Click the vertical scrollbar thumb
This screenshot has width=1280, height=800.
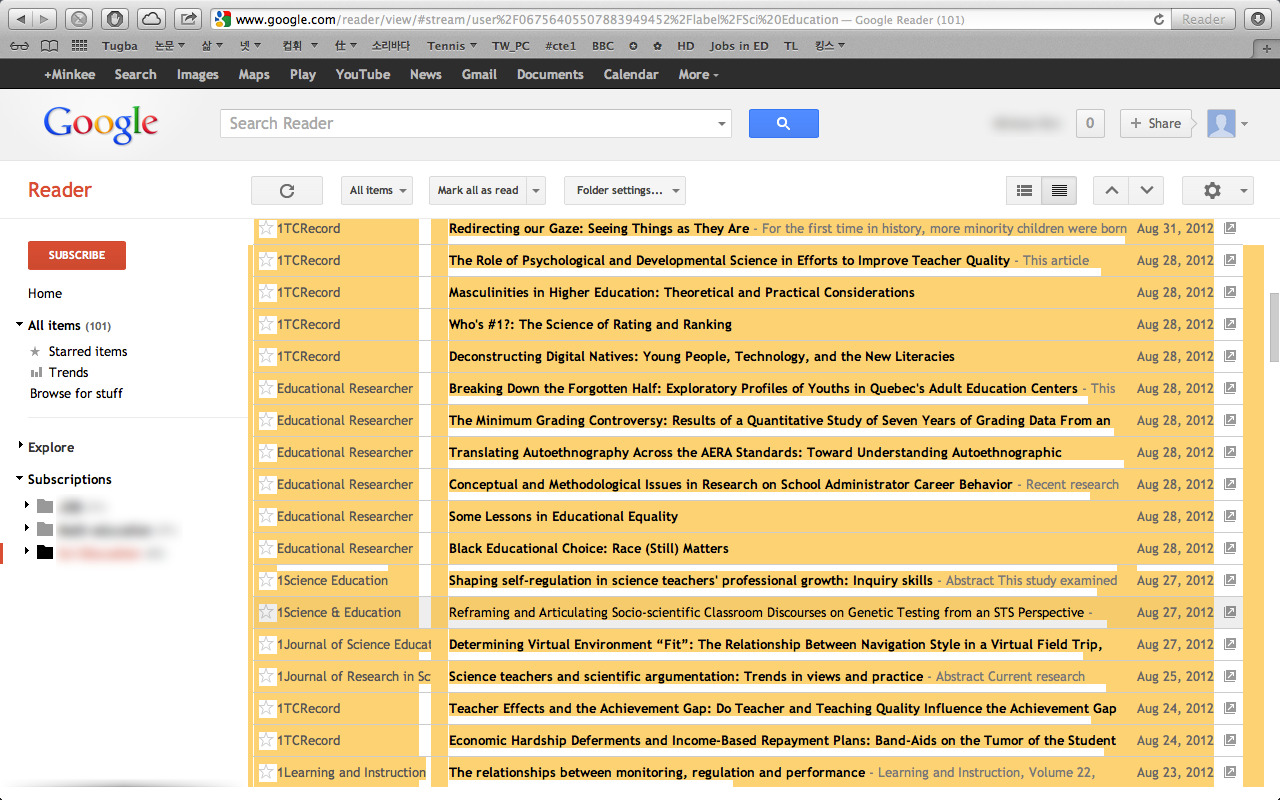[x=1274, y=327]
